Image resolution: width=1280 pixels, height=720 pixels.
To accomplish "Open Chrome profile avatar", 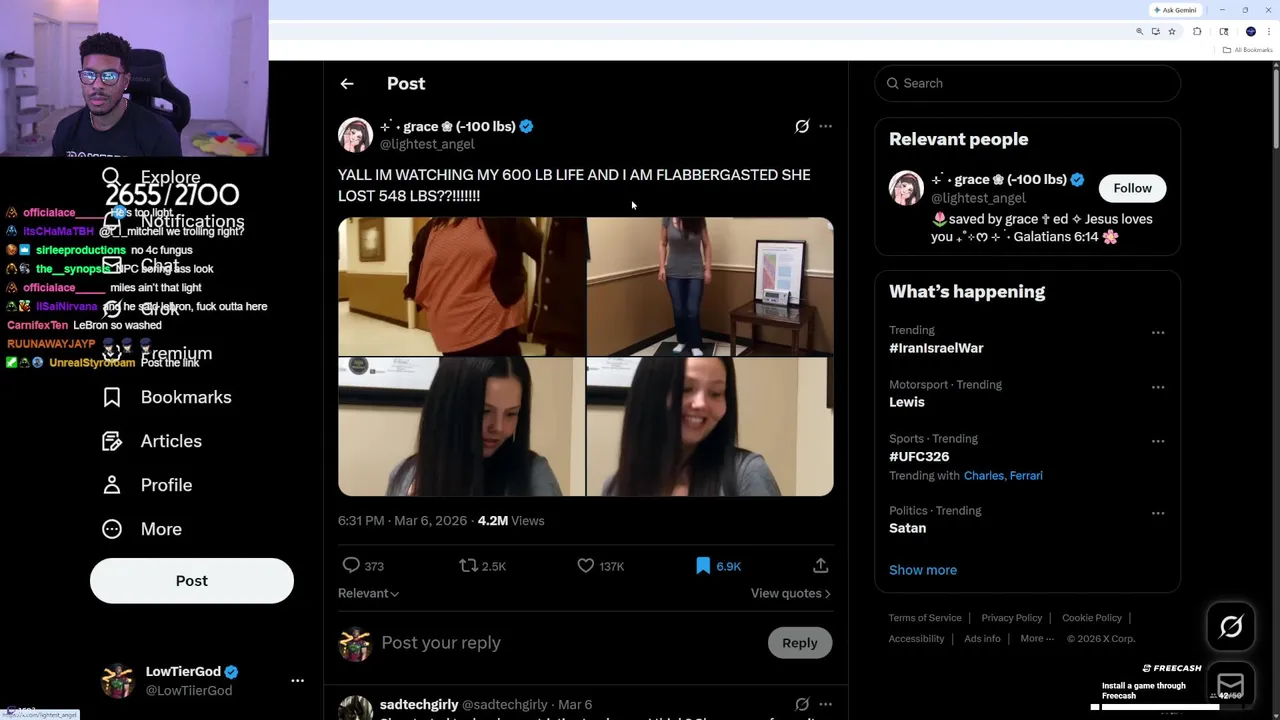I will pos(1250,32).
